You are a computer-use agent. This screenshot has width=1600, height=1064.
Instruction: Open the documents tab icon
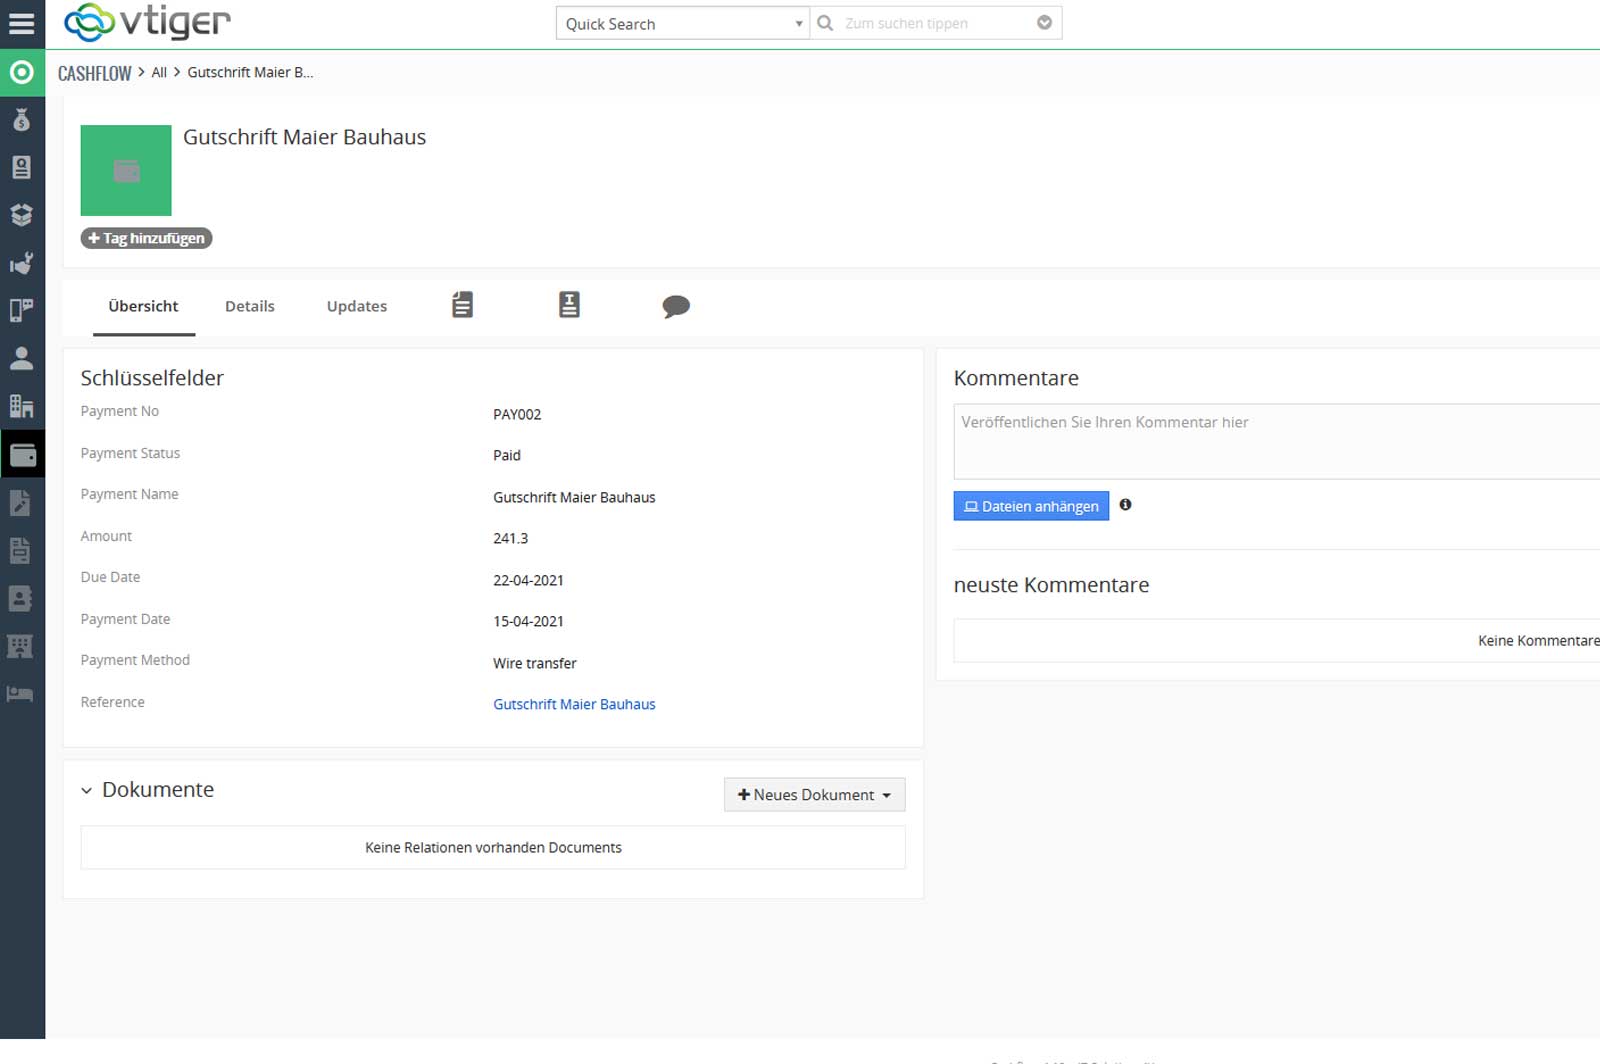(462, 305)
